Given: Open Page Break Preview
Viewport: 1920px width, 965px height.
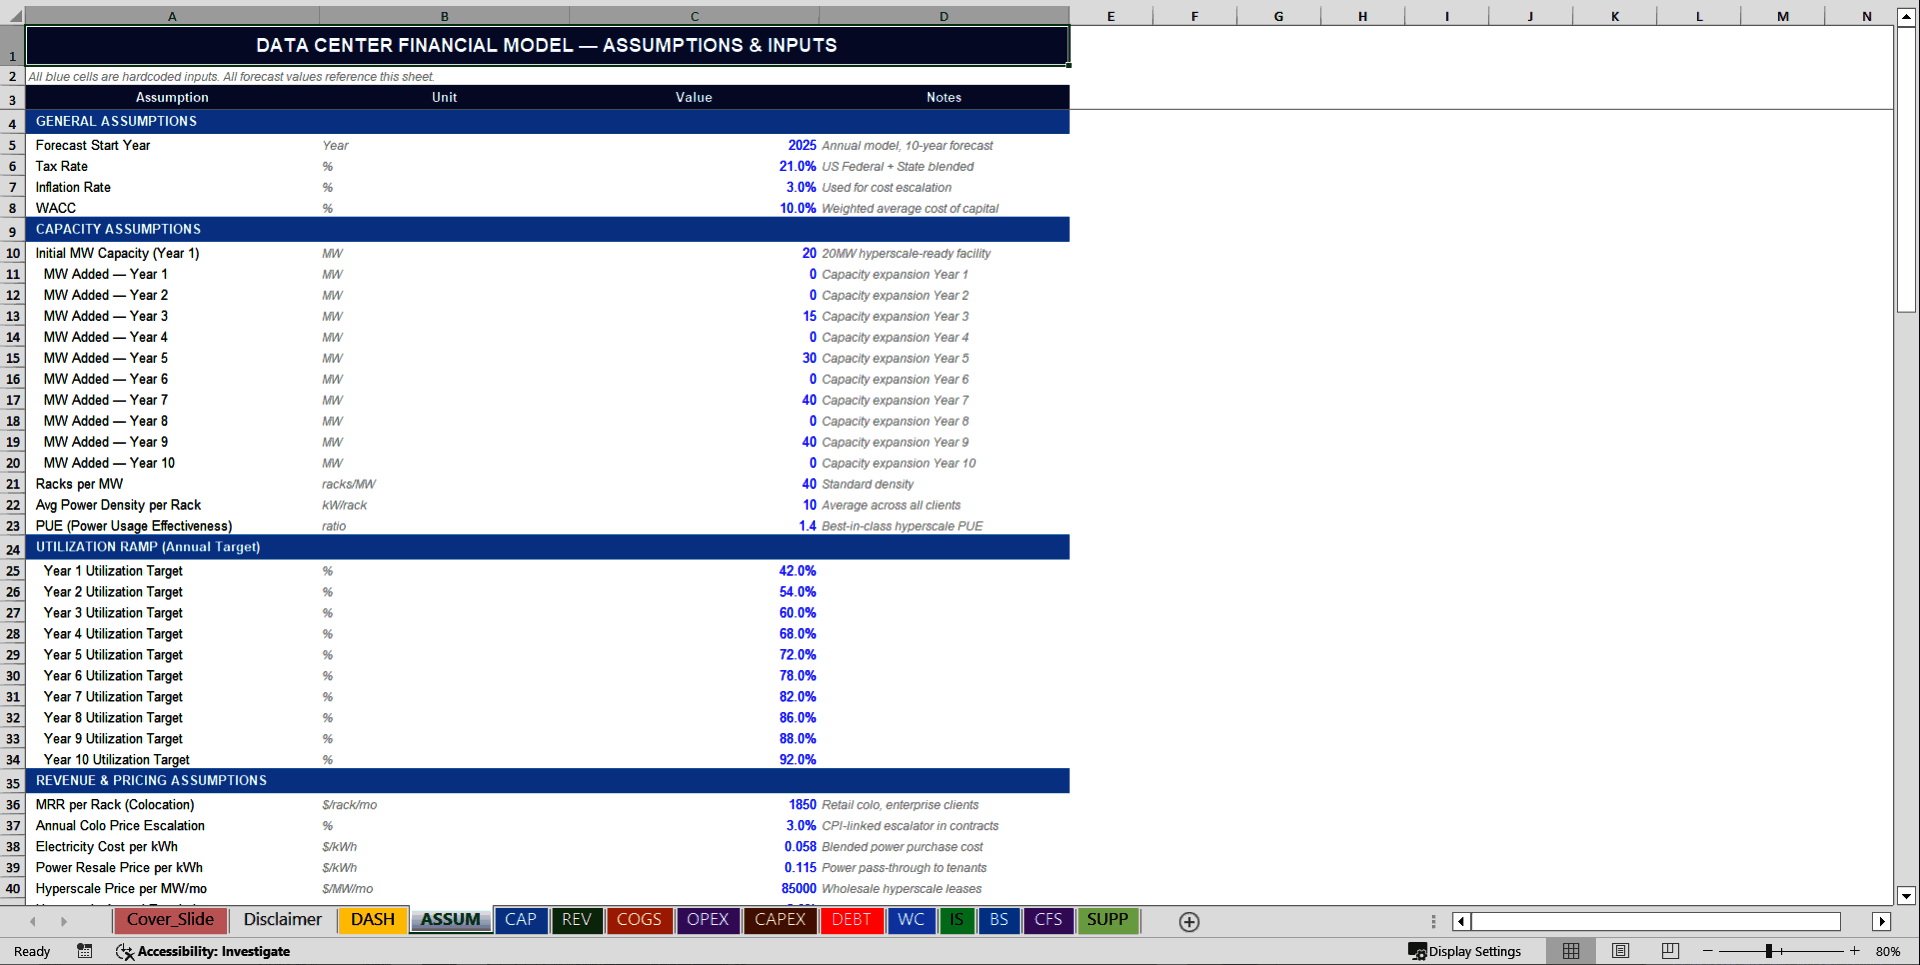Looking at the screenshot, I should coord(1668,951).
